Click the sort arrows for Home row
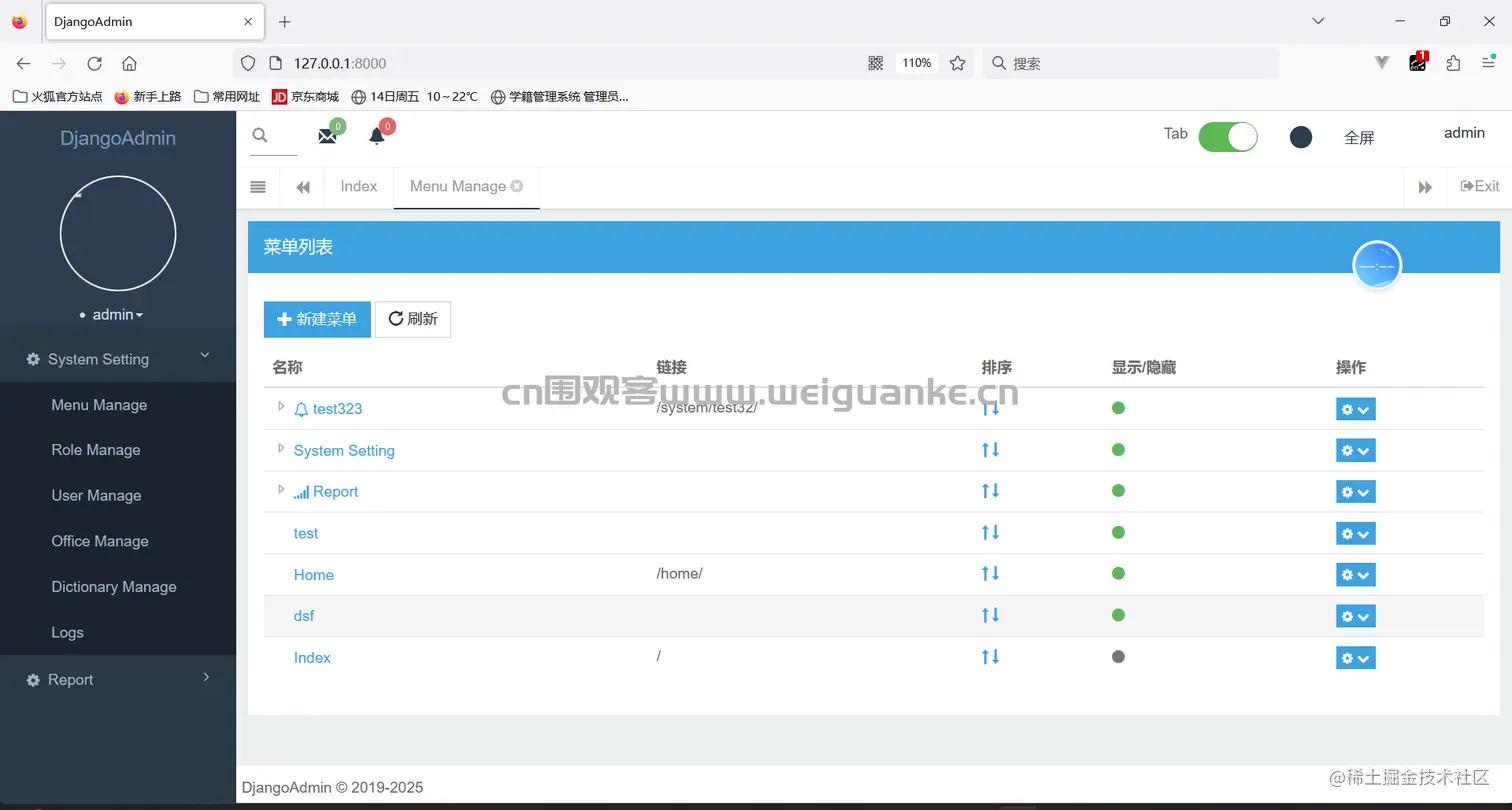This screenshot has height=810, width=1512. click(990, 574)
